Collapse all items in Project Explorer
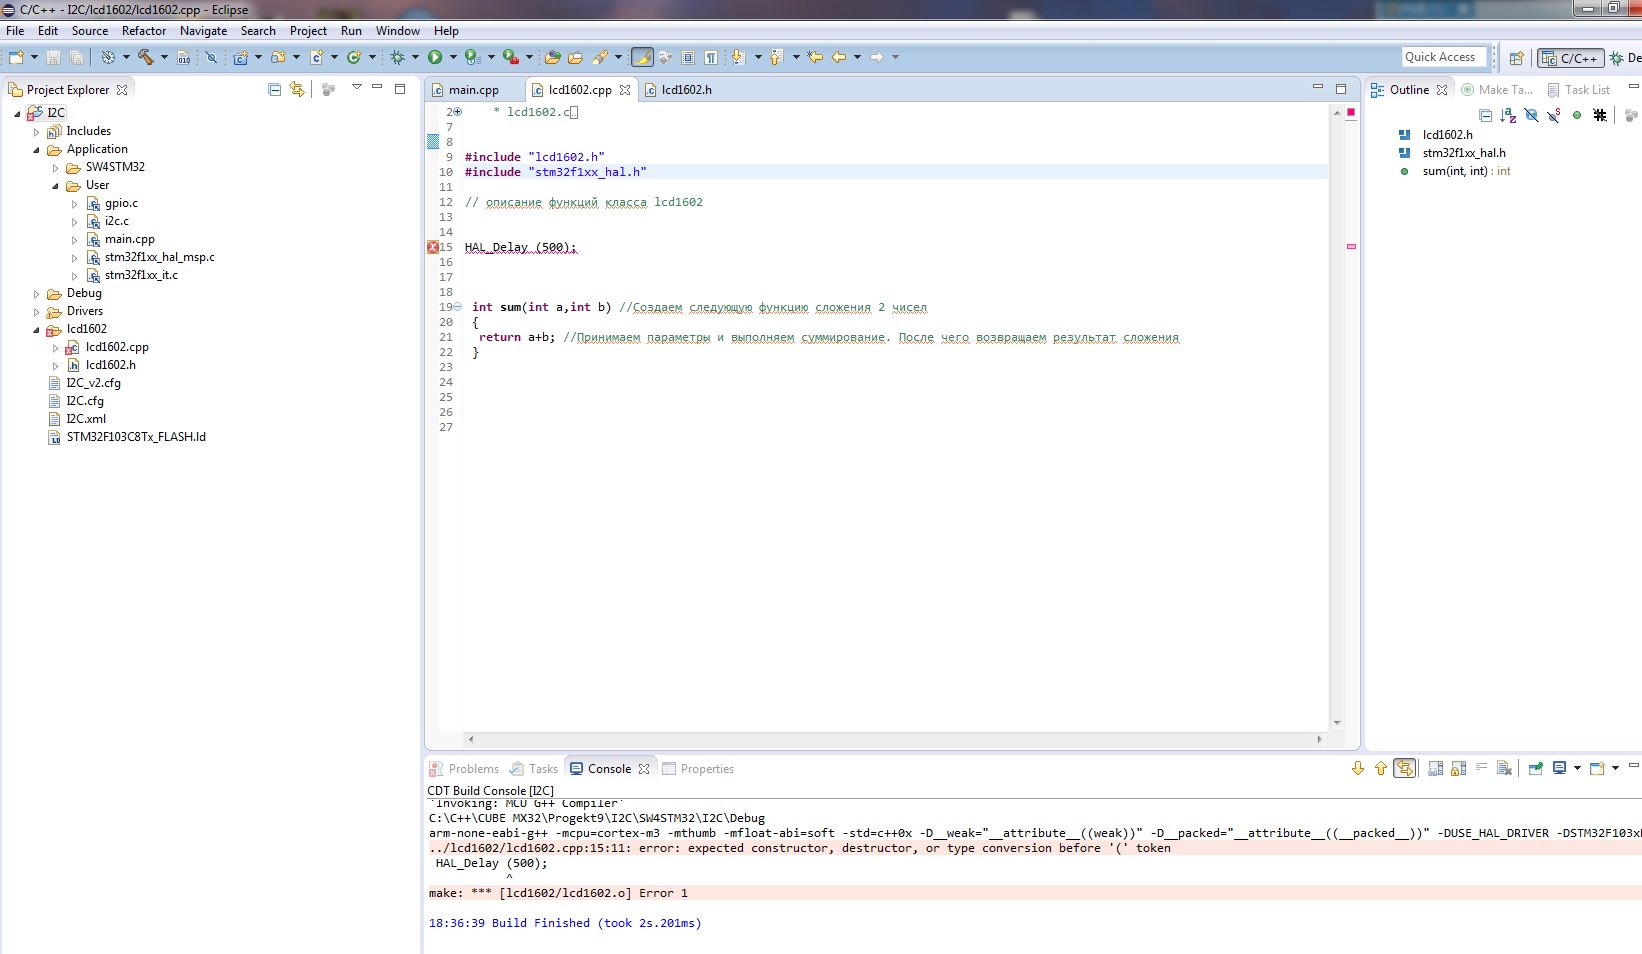This screenshot has width=1642, height=954. (x=275, y=89)
